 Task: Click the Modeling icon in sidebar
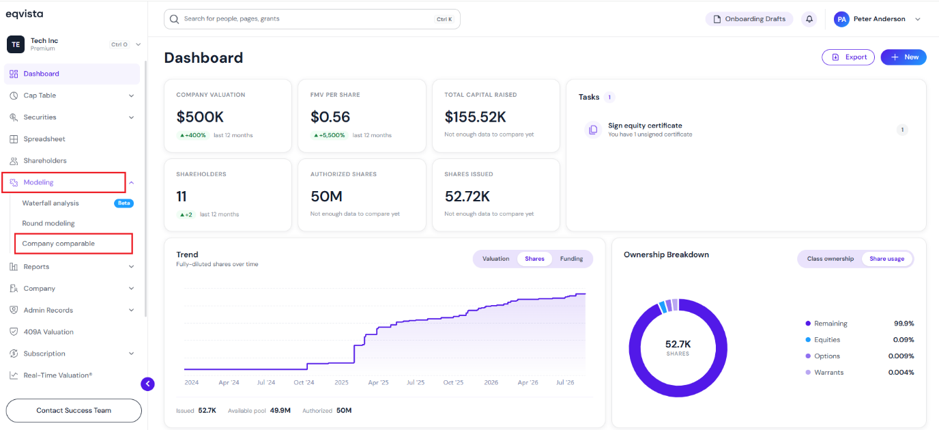pyautogui.click(x=14, y=183)
